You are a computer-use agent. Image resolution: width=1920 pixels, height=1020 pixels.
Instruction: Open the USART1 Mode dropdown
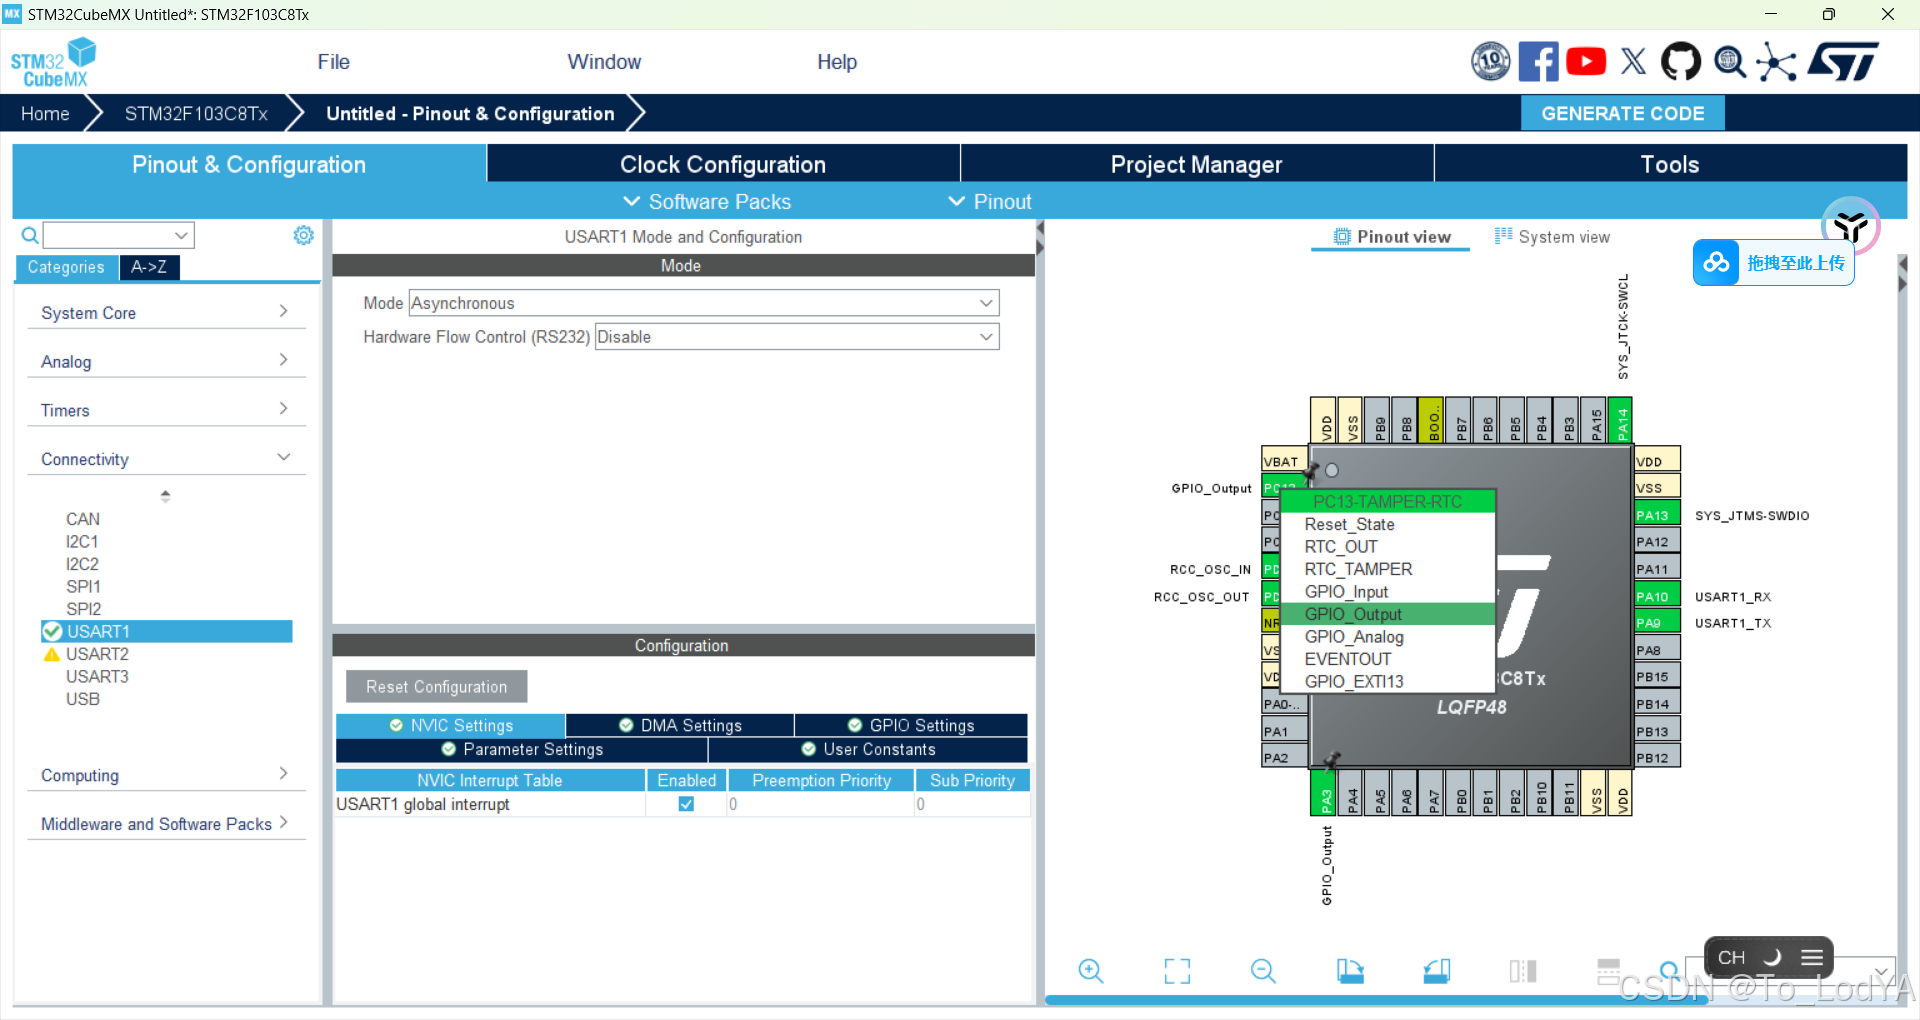click(704, 303)
